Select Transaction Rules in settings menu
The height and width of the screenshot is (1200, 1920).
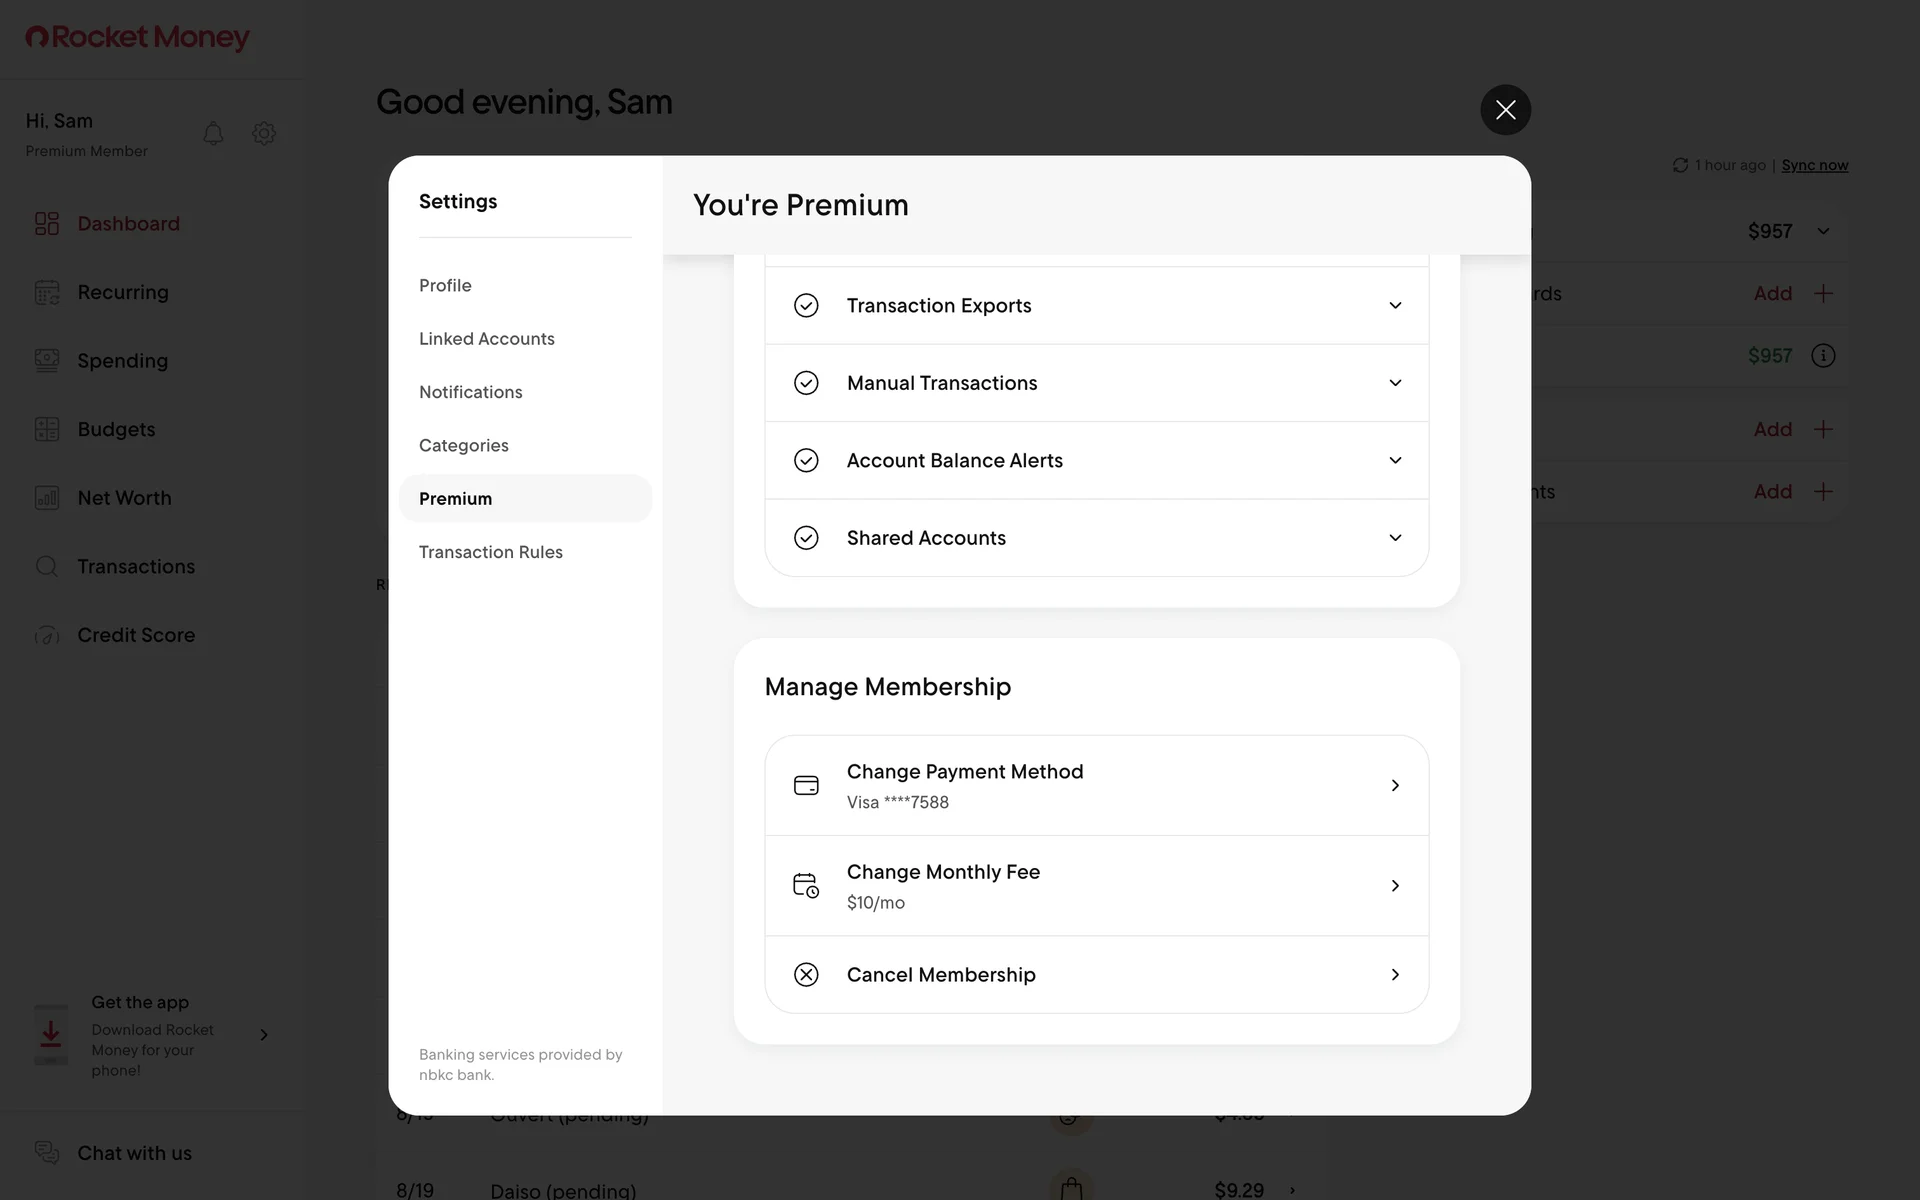point(491,552)
